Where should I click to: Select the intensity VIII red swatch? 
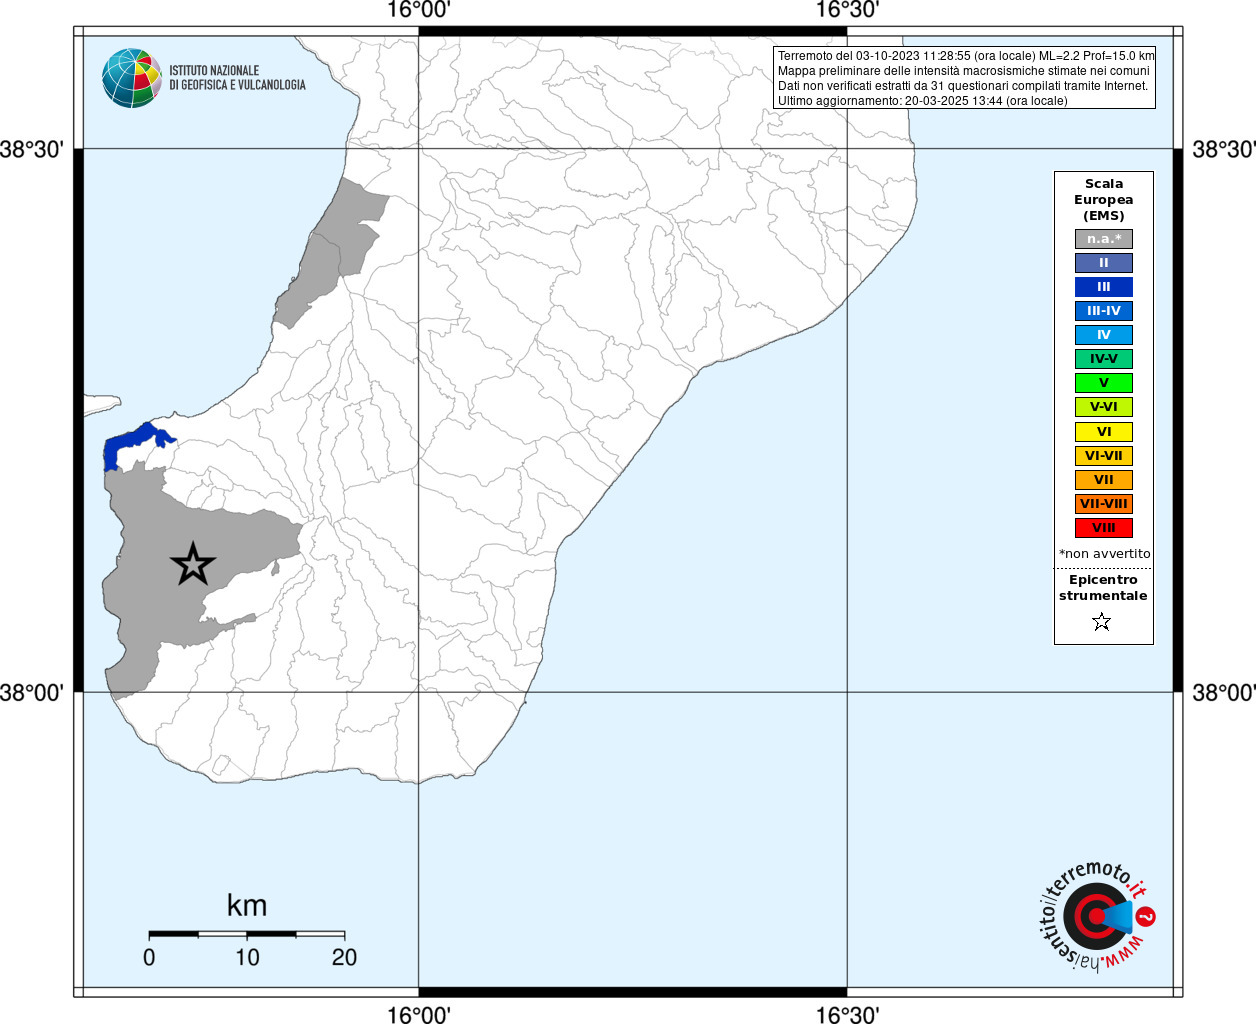coord(1104,528)
